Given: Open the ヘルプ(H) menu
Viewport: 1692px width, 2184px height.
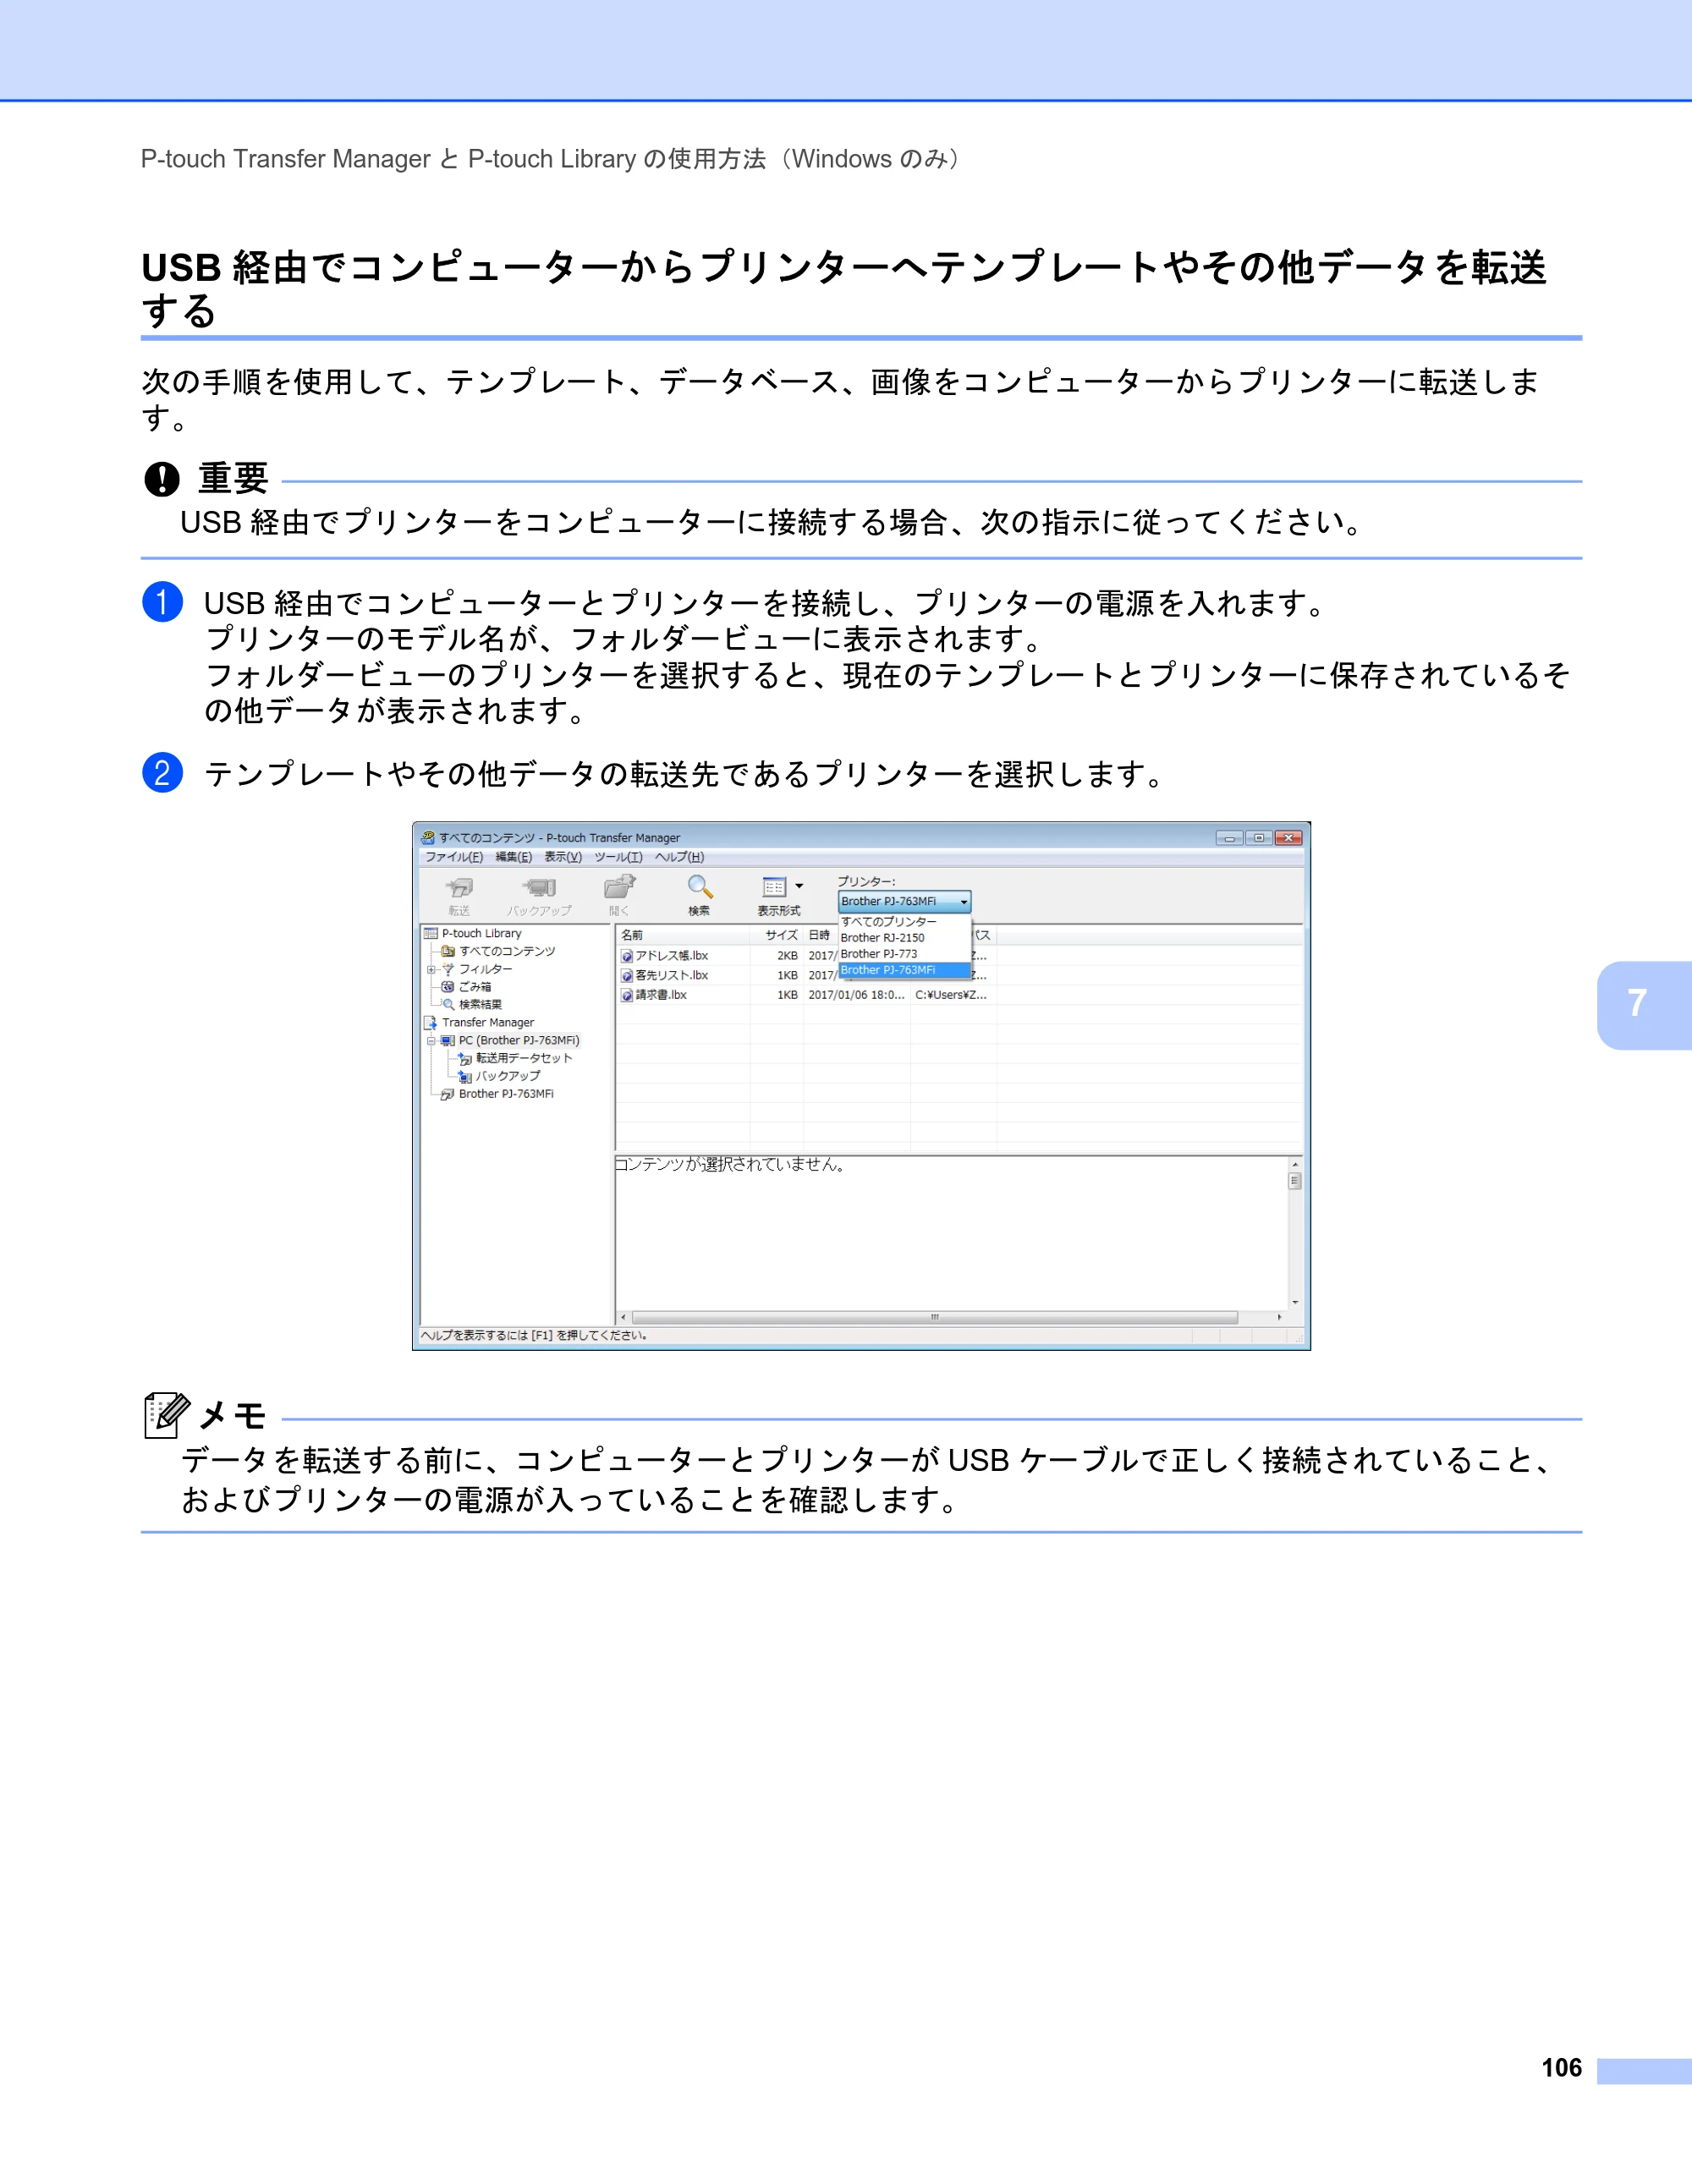Looking at the screenshot, I should 679,857.
